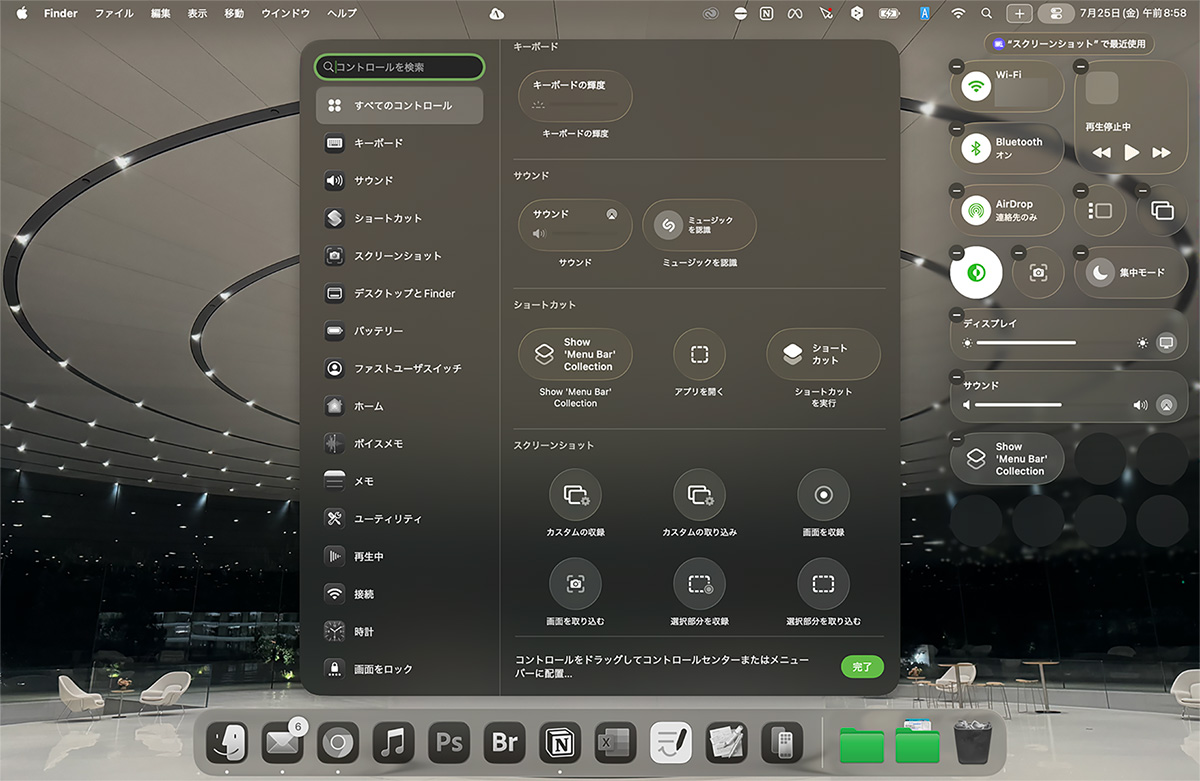This screenshot has height=781, width=1200.
Task: Open Photoshop from the Dock
Action: pyautogui.click(x=448, y=743)
